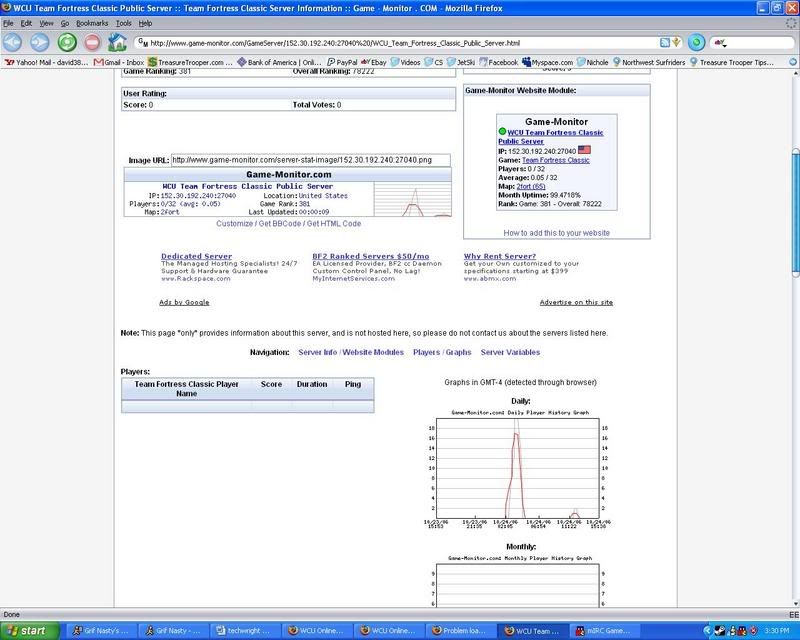
Task: Open the Bookmarks menu
Action: (92, 22)
